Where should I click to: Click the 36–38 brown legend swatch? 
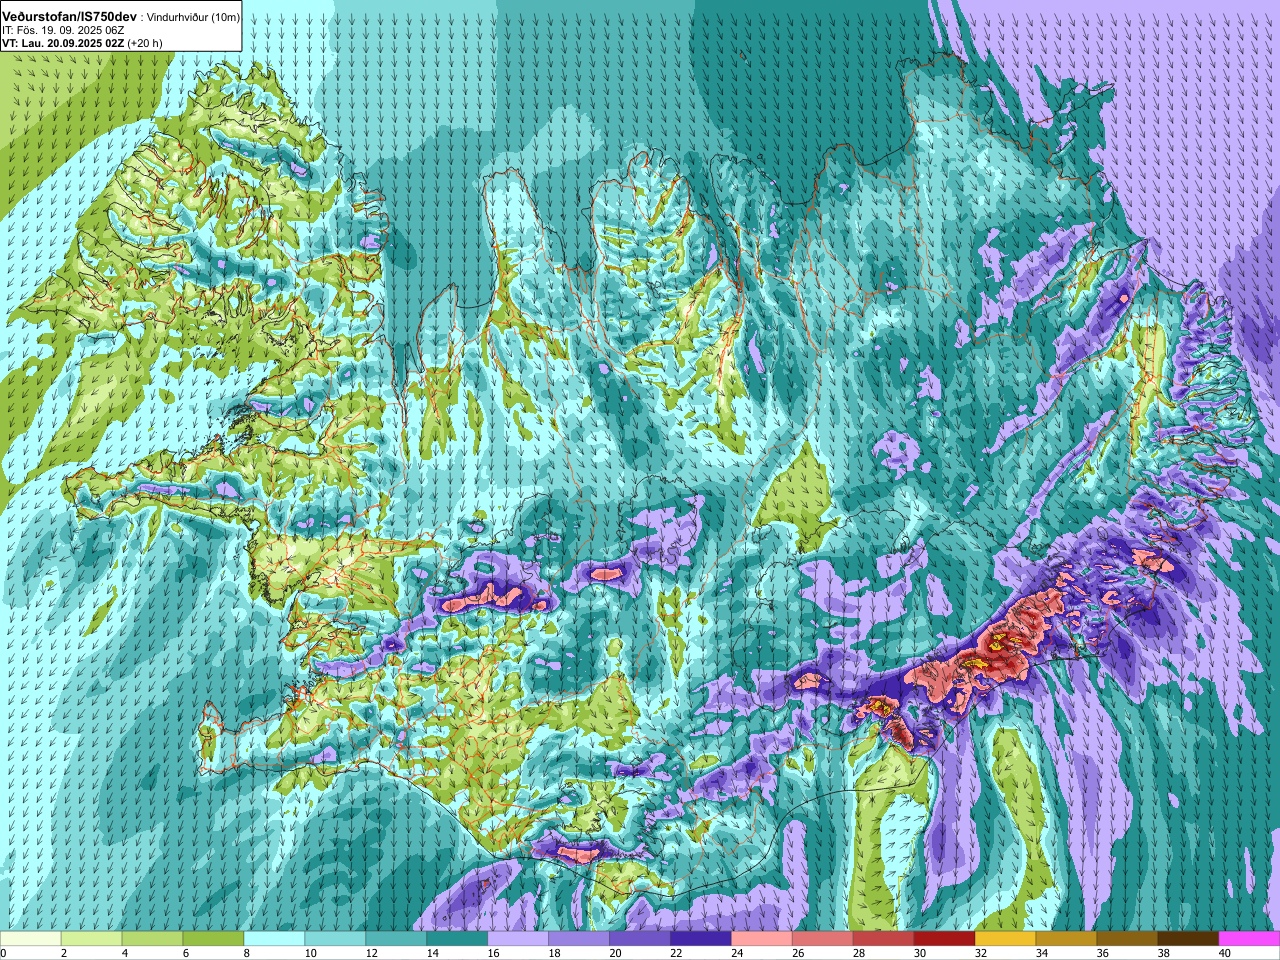point(1128,939)
